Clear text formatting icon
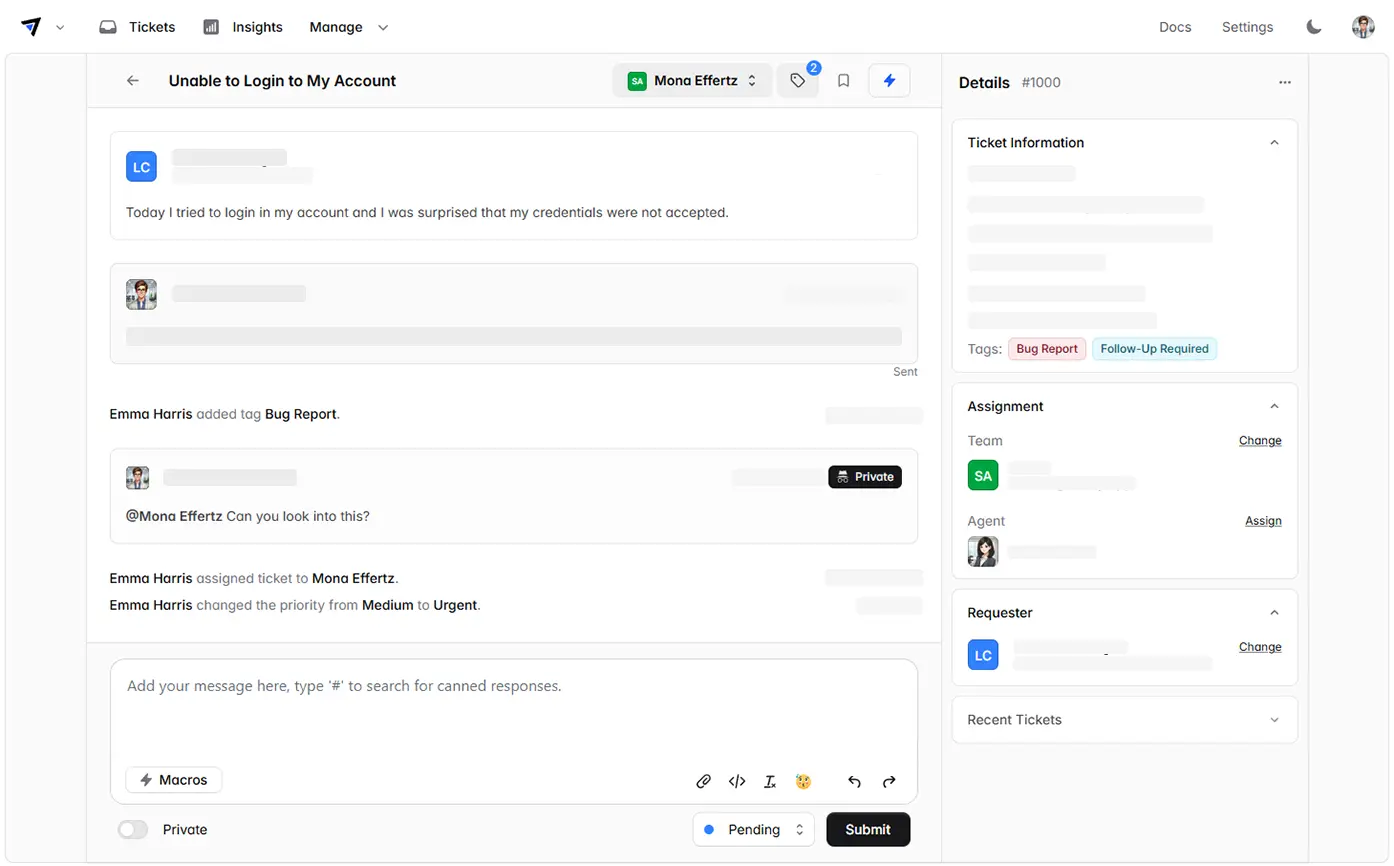 point(770,782)
